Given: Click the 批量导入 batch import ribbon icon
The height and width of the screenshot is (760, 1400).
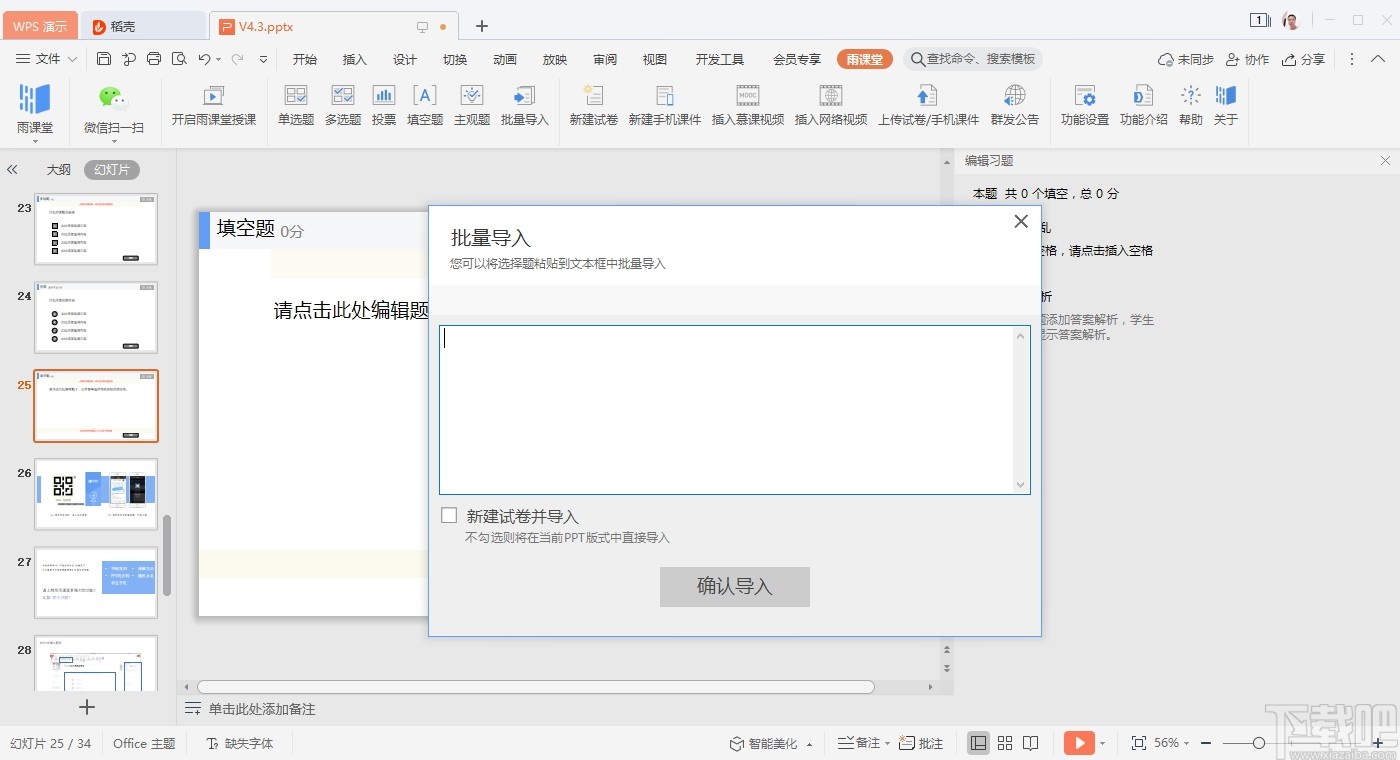Looking at the screenshot, I should [x=525, y=106].
